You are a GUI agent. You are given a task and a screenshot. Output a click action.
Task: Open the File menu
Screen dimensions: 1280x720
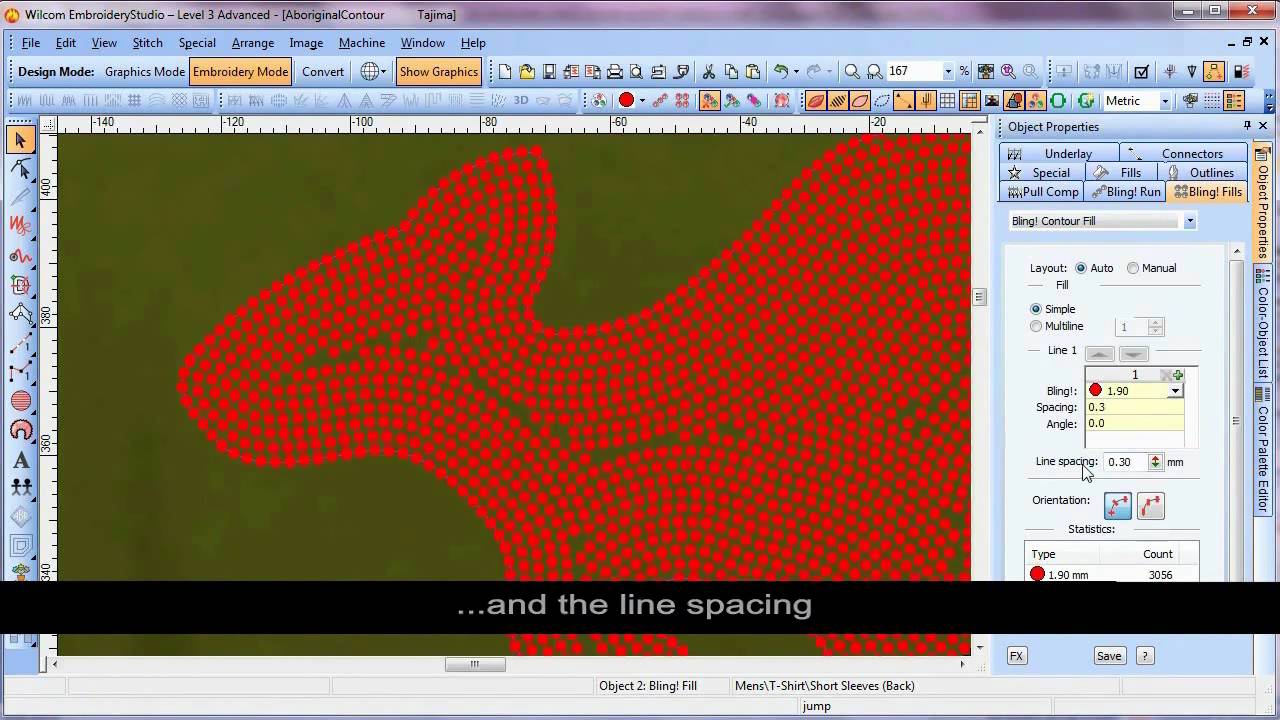[31, 43]
